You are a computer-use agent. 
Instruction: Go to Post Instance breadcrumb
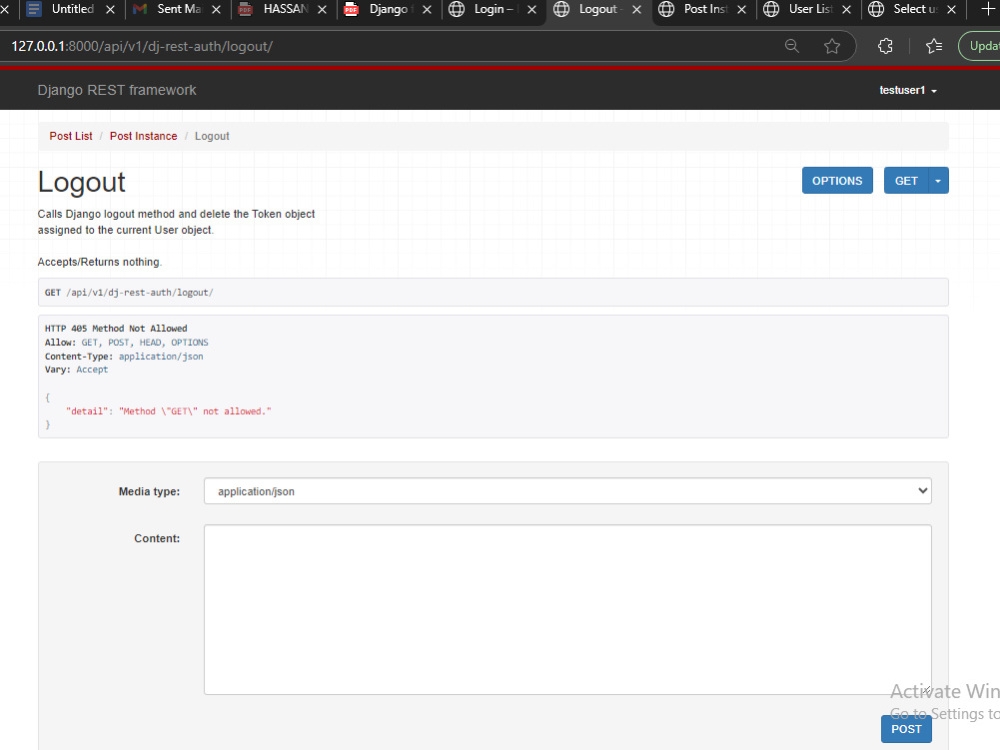tap(143, 136)
